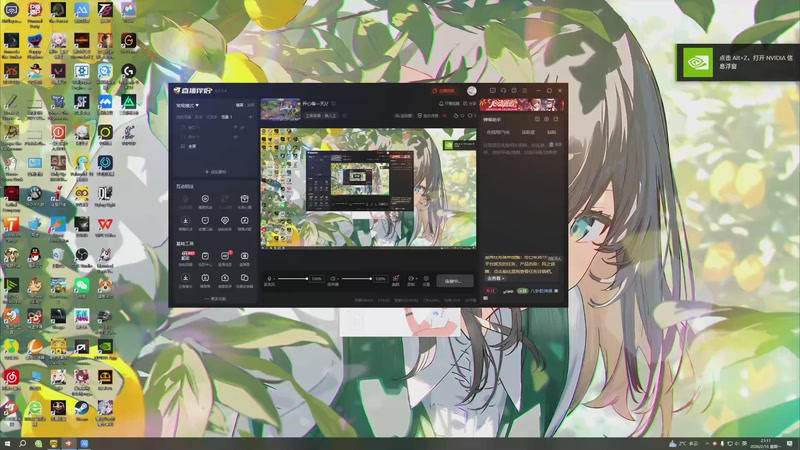Click 添加素材 add source button

tap(215, 172)
